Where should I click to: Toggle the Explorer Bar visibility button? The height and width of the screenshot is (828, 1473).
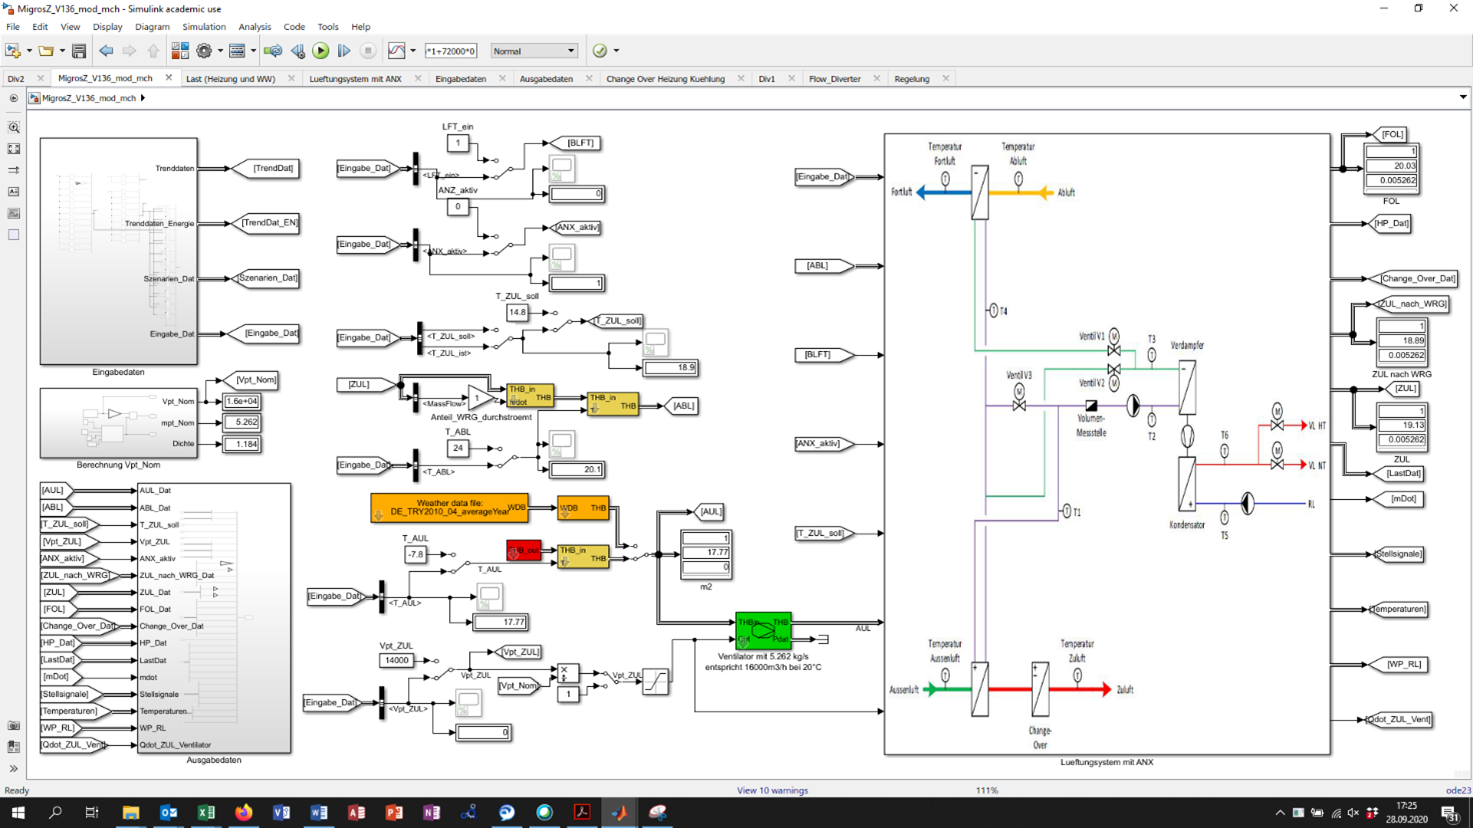click(x=14, y=98)
